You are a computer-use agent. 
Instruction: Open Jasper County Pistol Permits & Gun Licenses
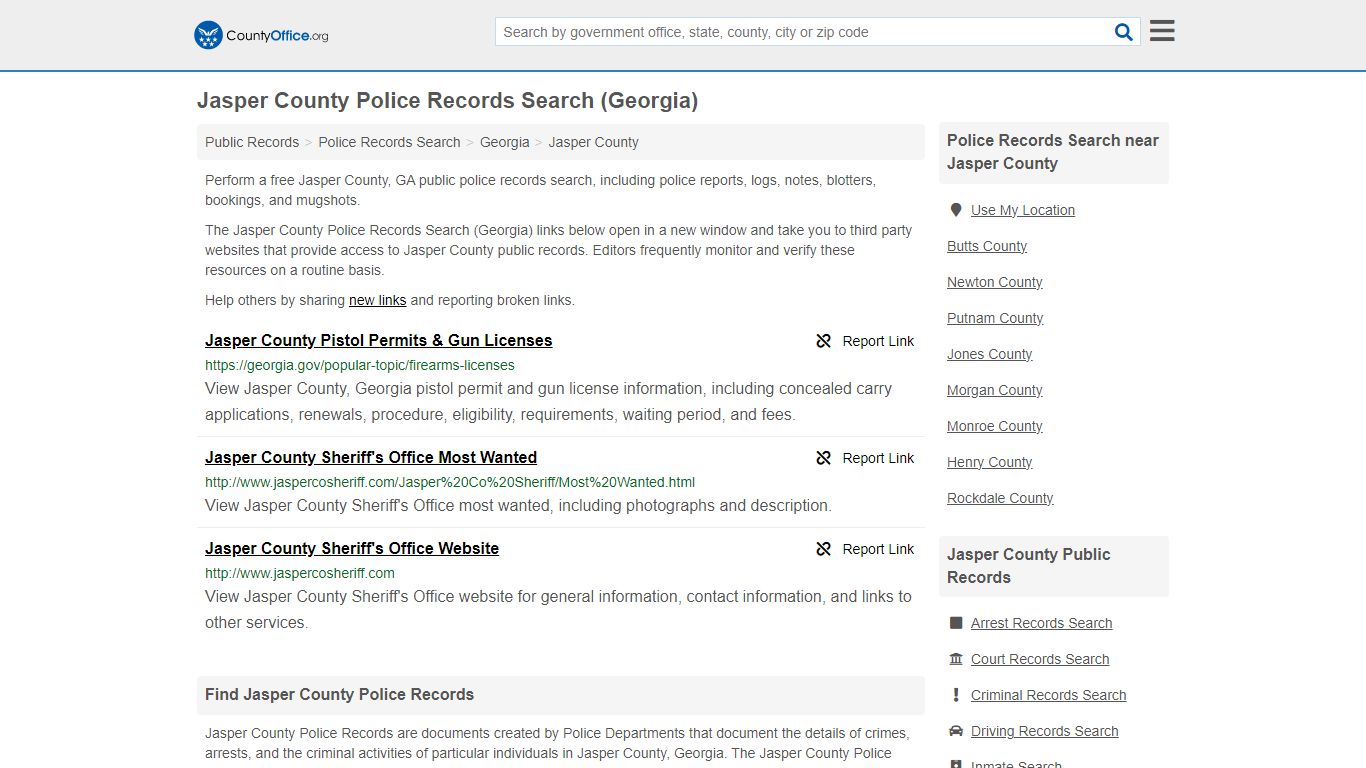pos(378,340)
